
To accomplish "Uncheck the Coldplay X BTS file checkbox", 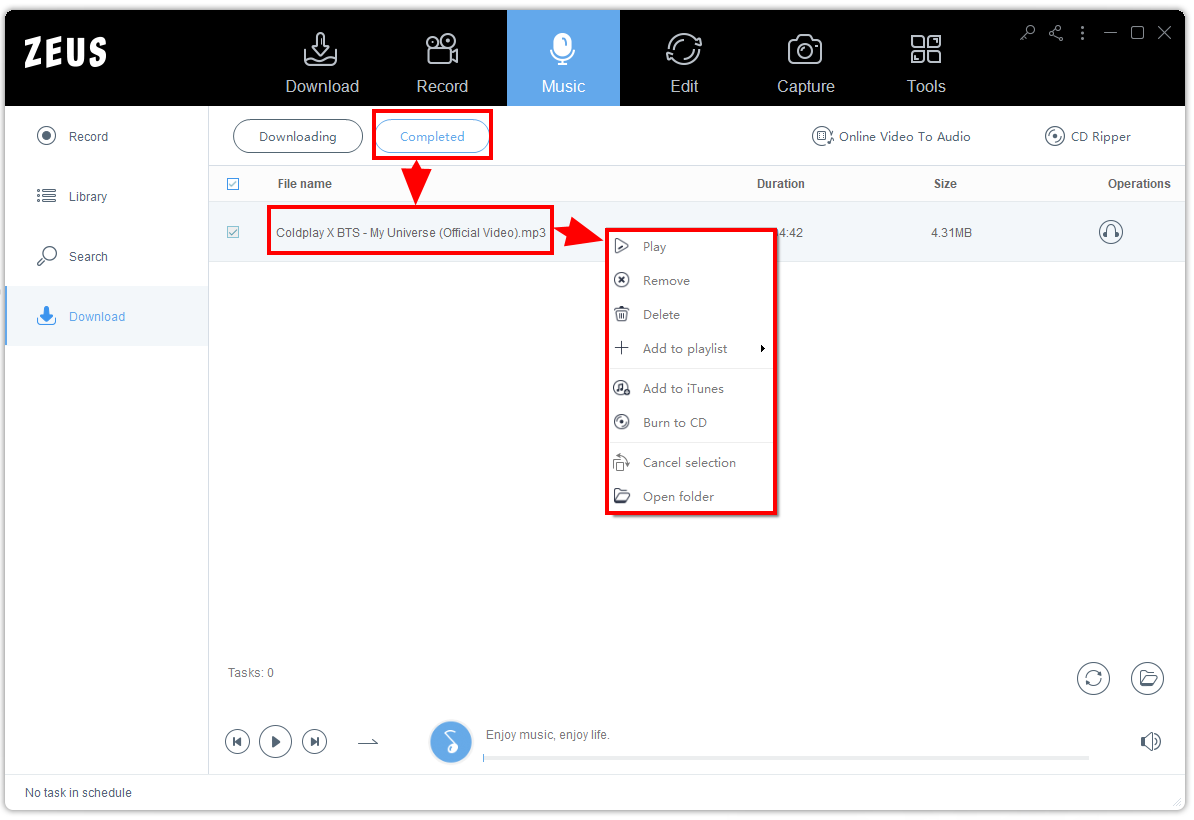I will pyautogui.click(x=233, y=232).
